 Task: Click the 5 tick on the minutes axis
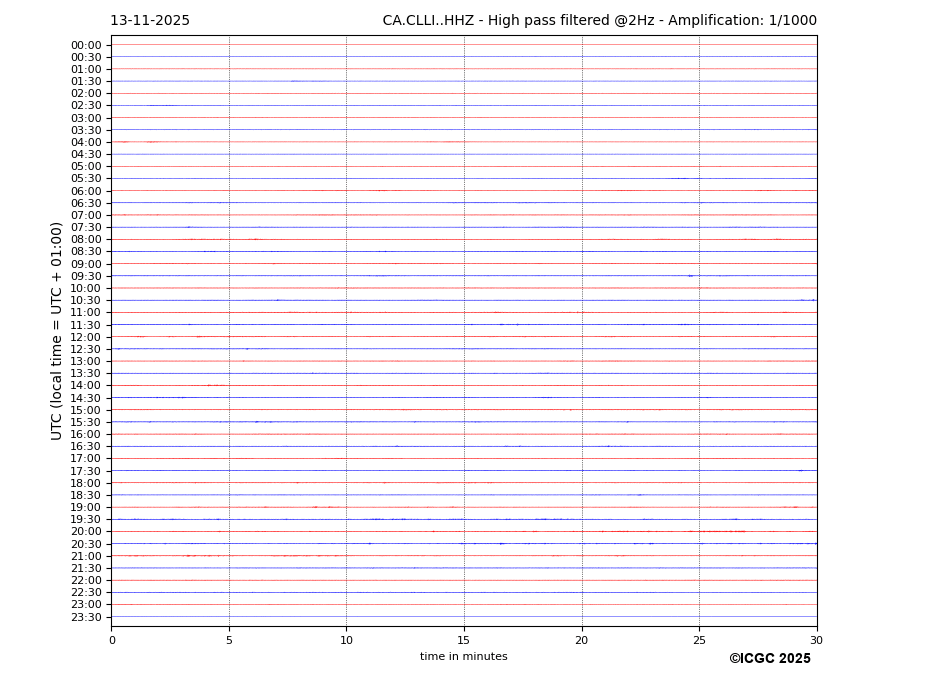click(229, 640)
